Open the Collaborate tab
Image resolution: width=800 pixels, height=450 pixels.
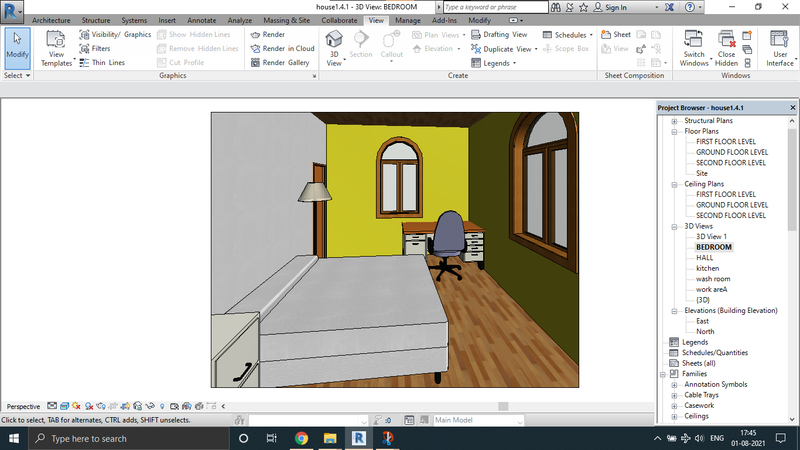[x=339, y=20]
